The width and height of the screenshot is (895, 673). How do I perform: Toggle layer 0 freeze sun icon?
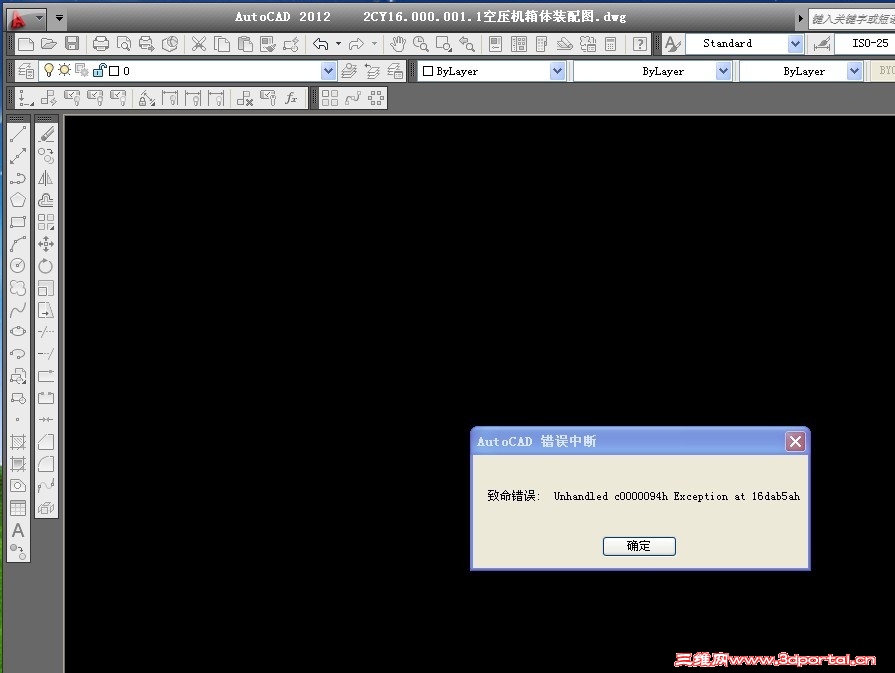[x=64, y=70]
